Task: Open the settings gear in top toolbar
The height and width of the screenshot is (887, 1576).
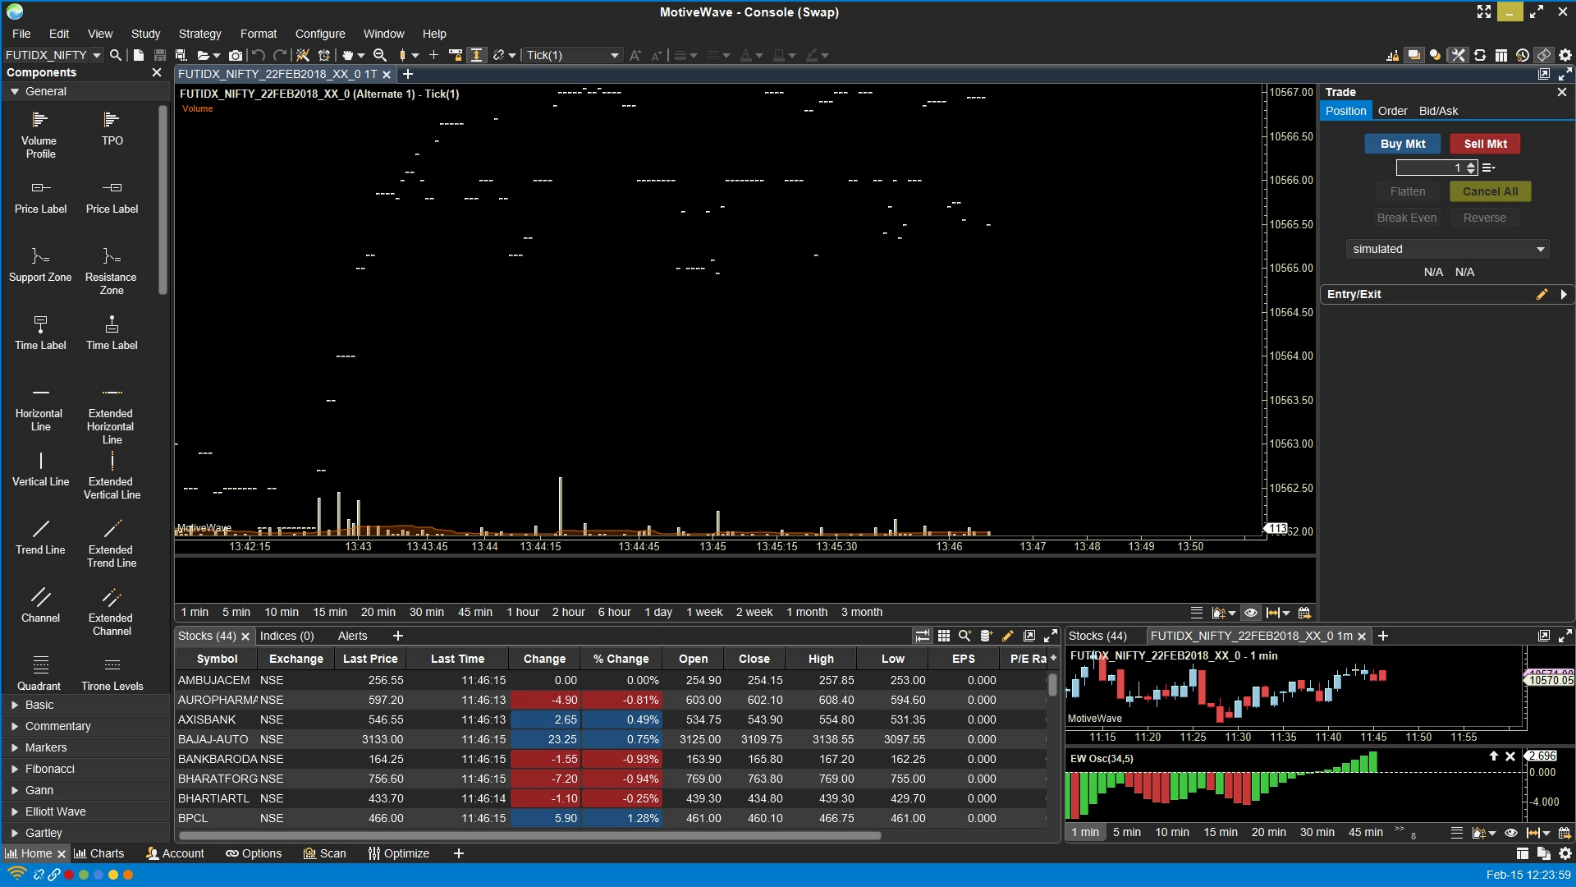Action: [1565, 55]
